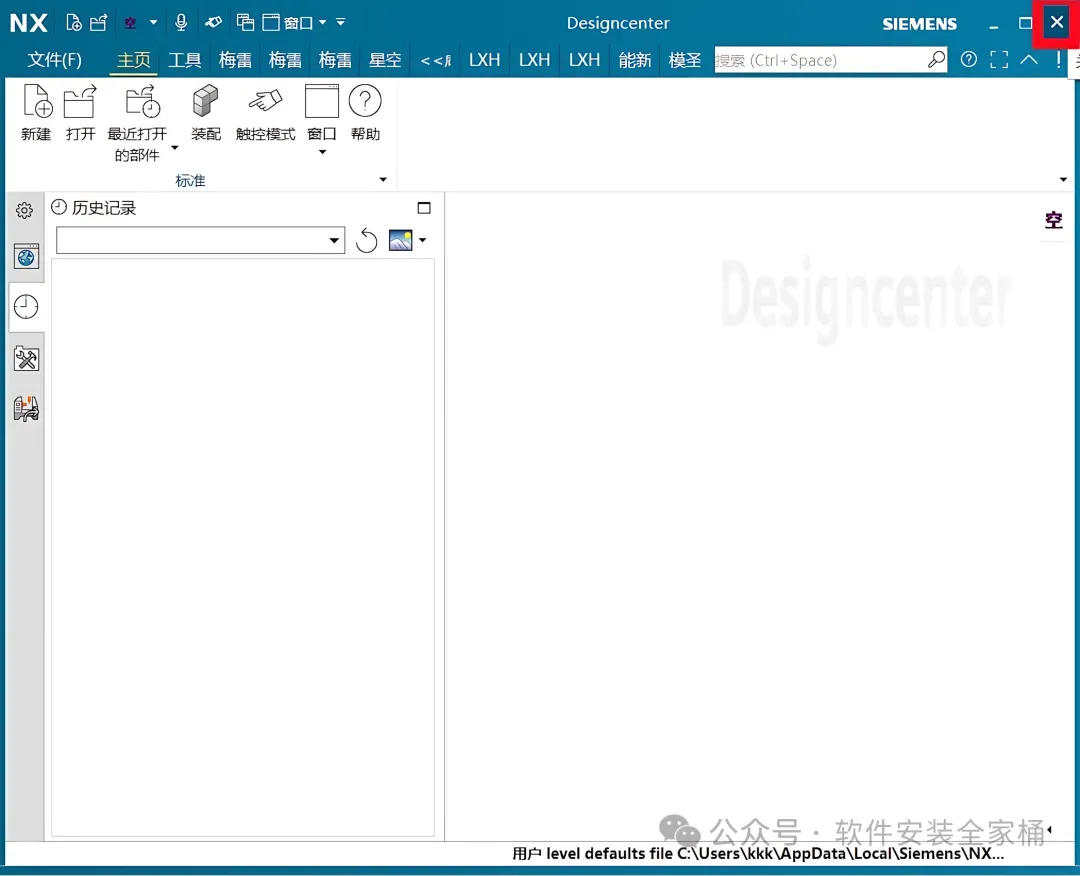Click the NX logo in the title bar
This screenshot has height=876, width=1080.
pyautogui.click(x=28, y=23)
